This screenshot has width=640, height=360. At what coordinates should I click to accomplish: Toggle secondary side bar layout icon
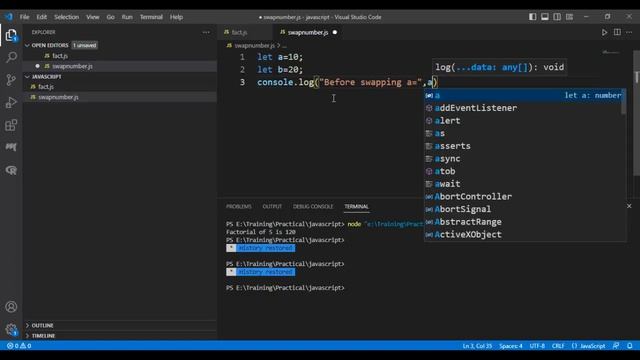pos(557,17)
